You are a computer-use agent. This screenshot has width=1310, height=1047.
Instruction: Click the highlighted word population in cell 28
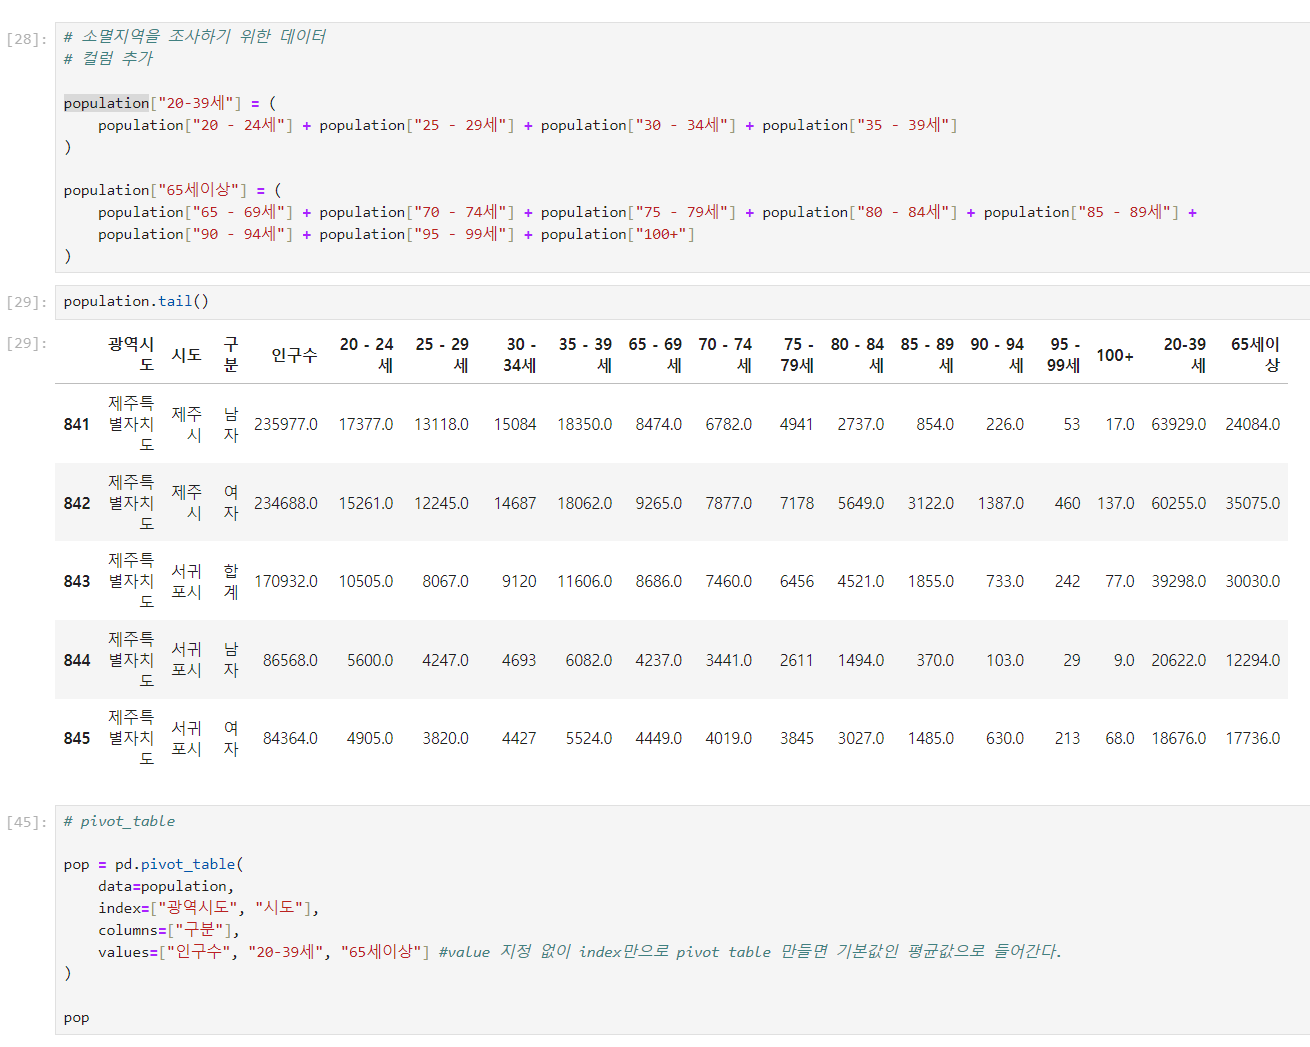click(x=106, y=103)
